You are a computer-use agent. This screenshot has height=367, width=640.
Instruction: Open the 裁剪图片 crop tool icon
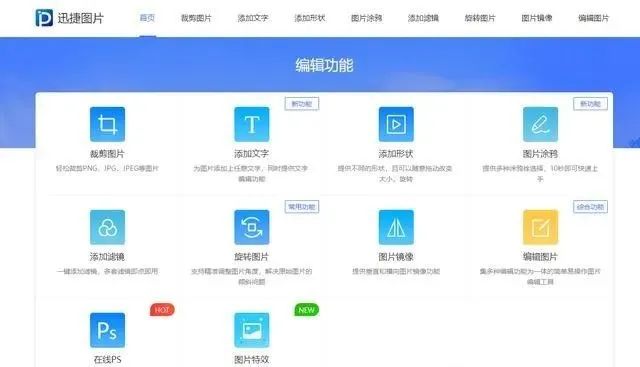(x=107, y=124)
